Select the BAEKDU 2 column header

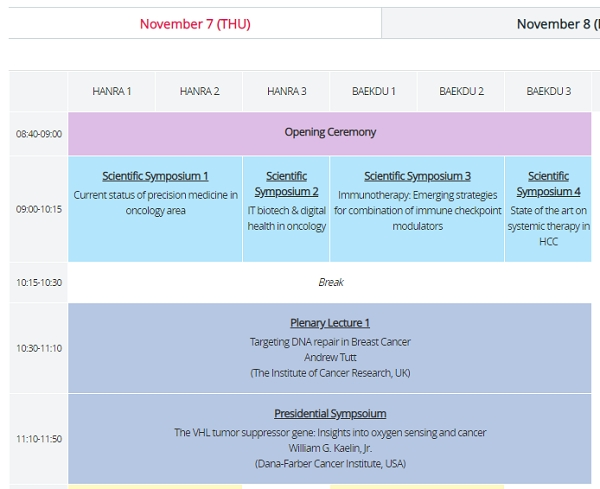461,92
